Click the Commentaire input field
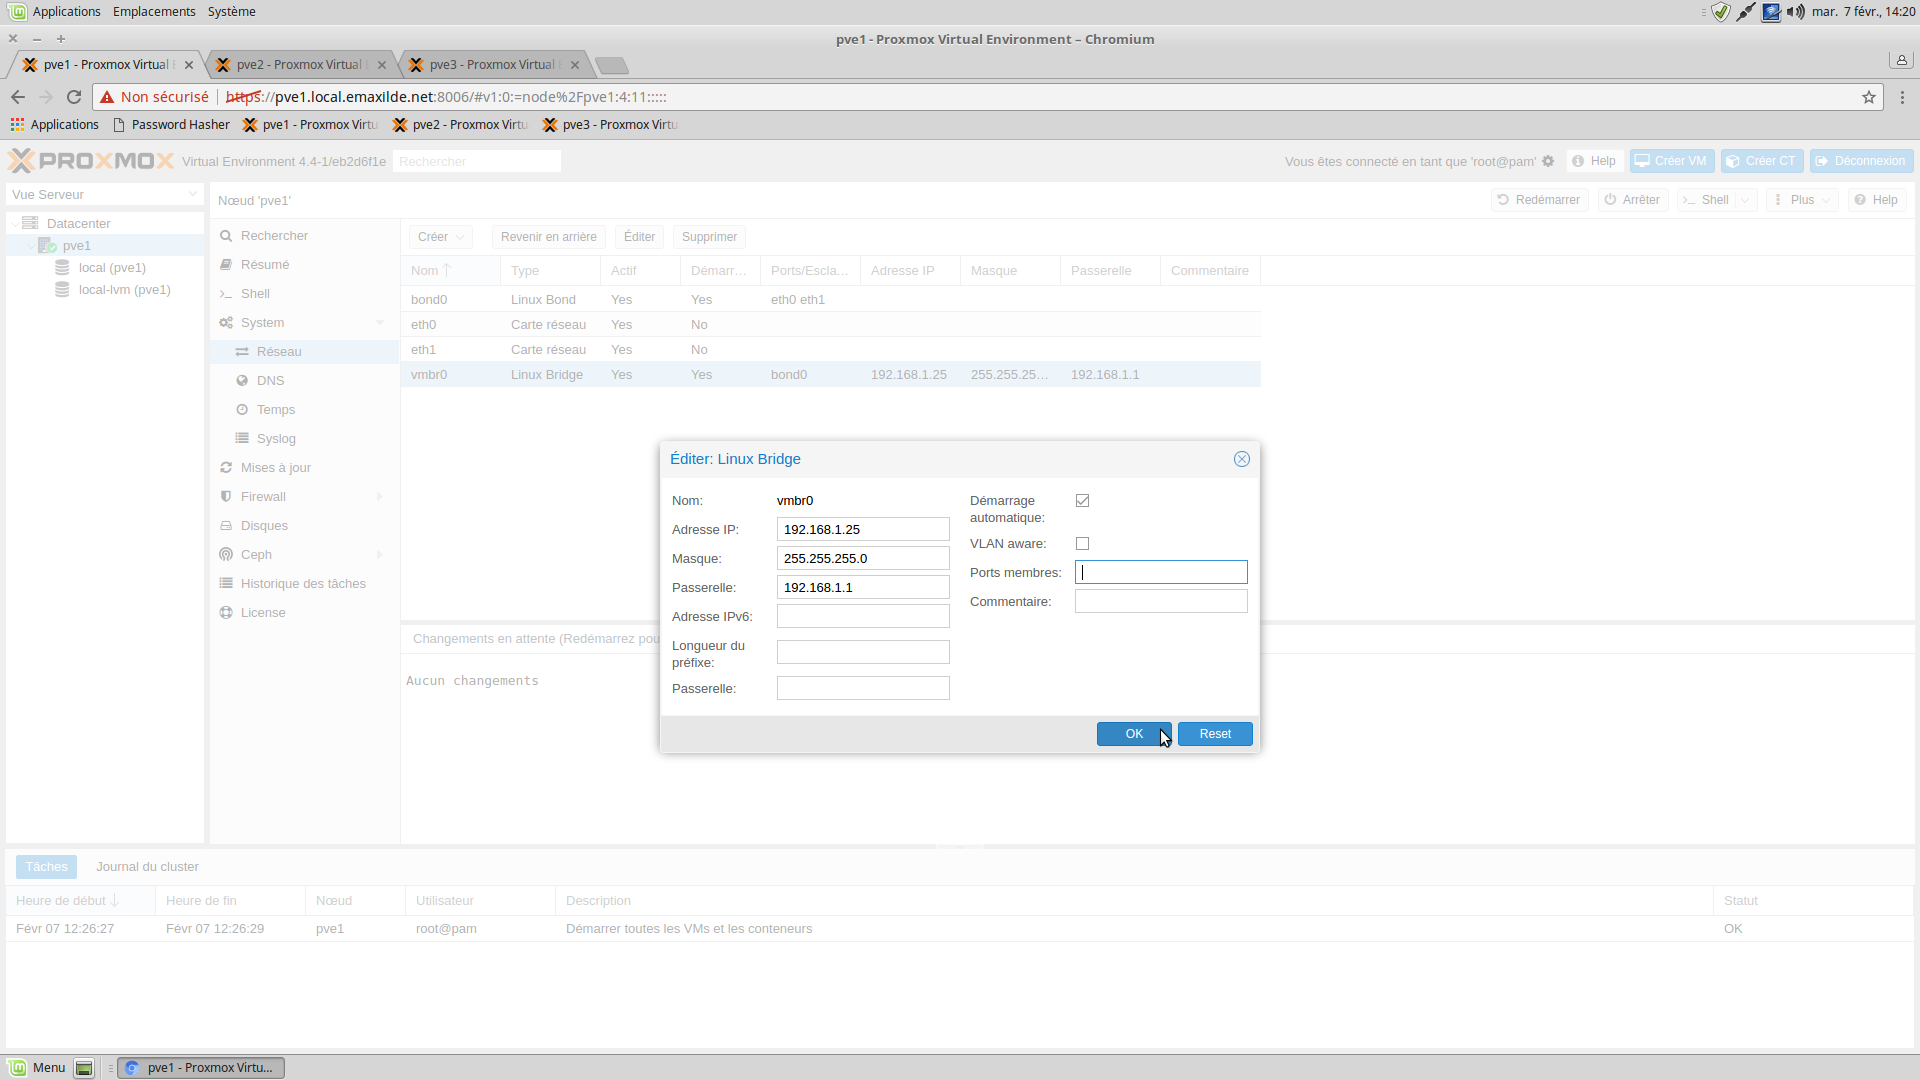The image size is (1920, 1080). [1161, 601]
